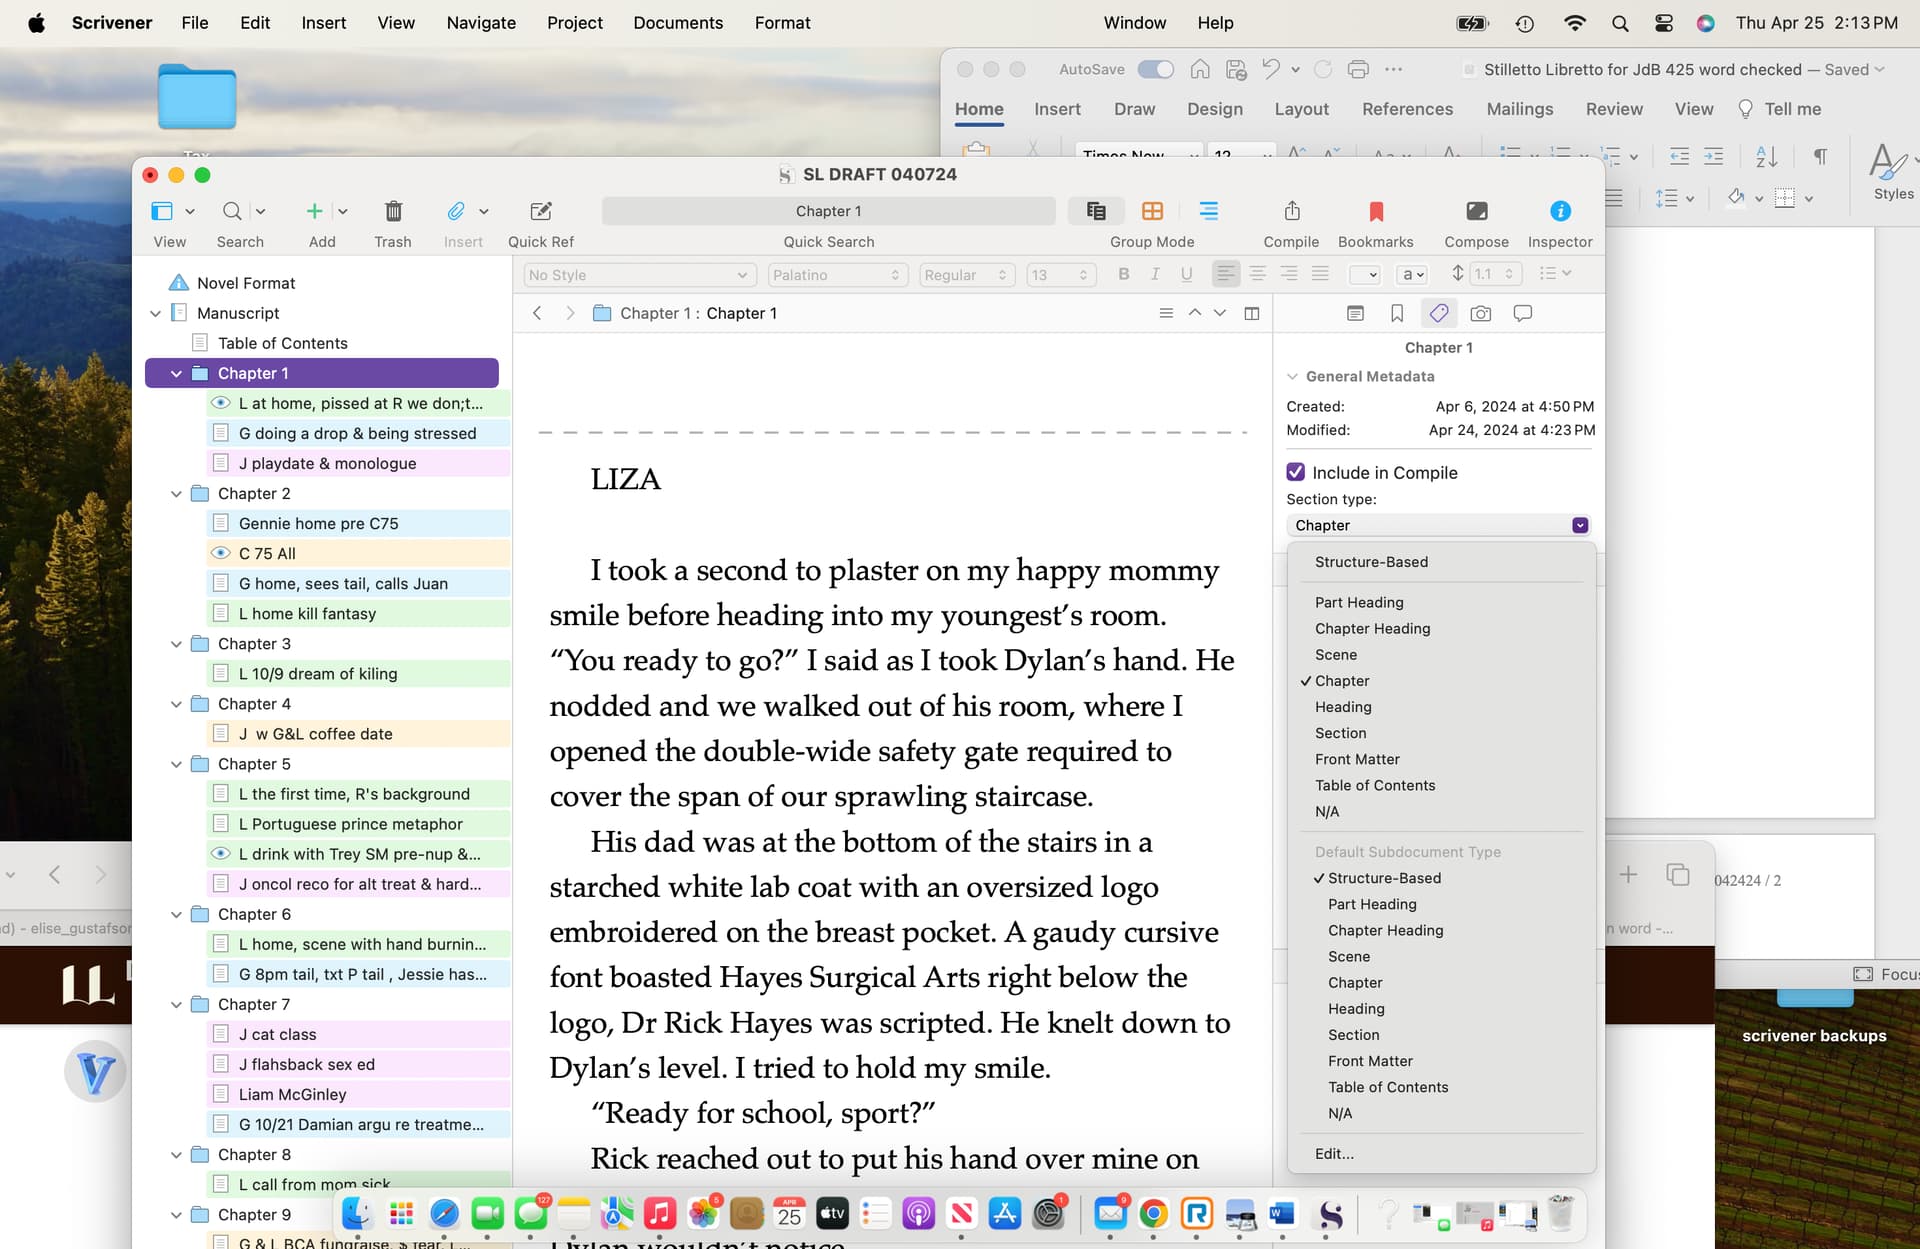Image resolution: width=1920 pixels, height=1249 pixels.
Task: Switch Group Mode to scrivenings icon
Action: pyautogui.click(x=1096, y=211)
